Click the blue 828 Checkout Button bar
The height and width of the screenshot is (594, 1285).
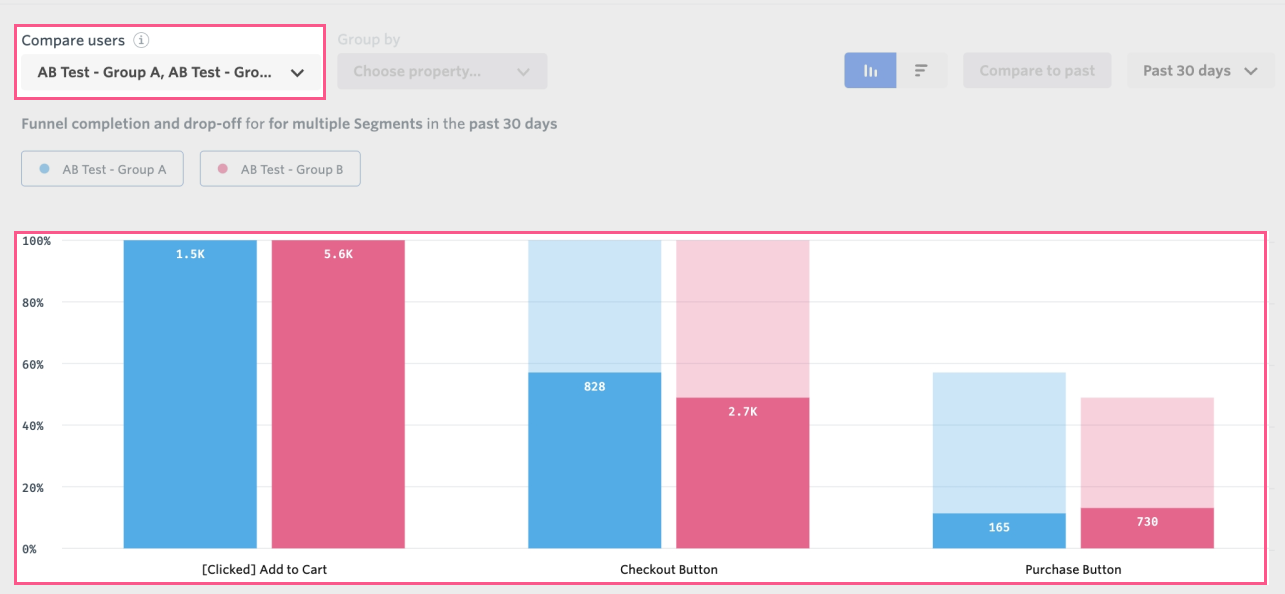click(594, 460)
